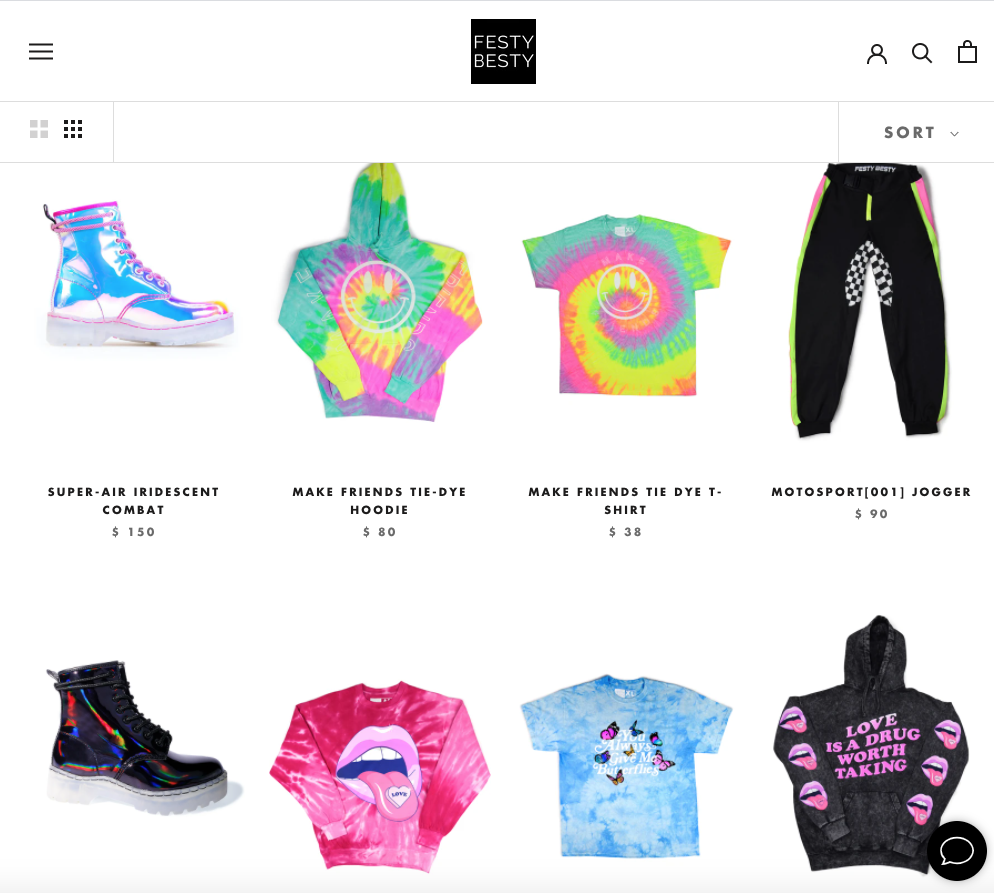The image size is (994, 893).
Task: Open Make Friends Tie Dye T-Shirt link
Action: [x=626, y=501]
